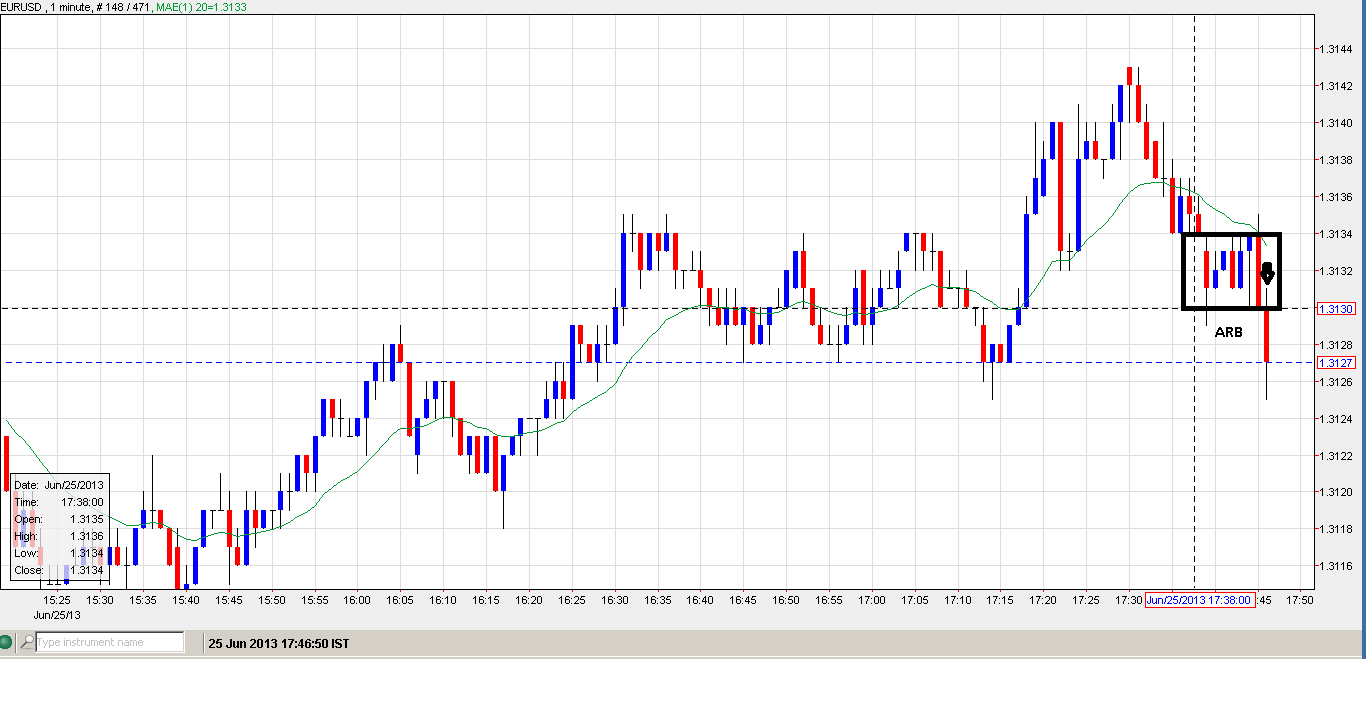1370x728 pixels.
Task: Click the 17:30 time axis label
Action: 1129,600
